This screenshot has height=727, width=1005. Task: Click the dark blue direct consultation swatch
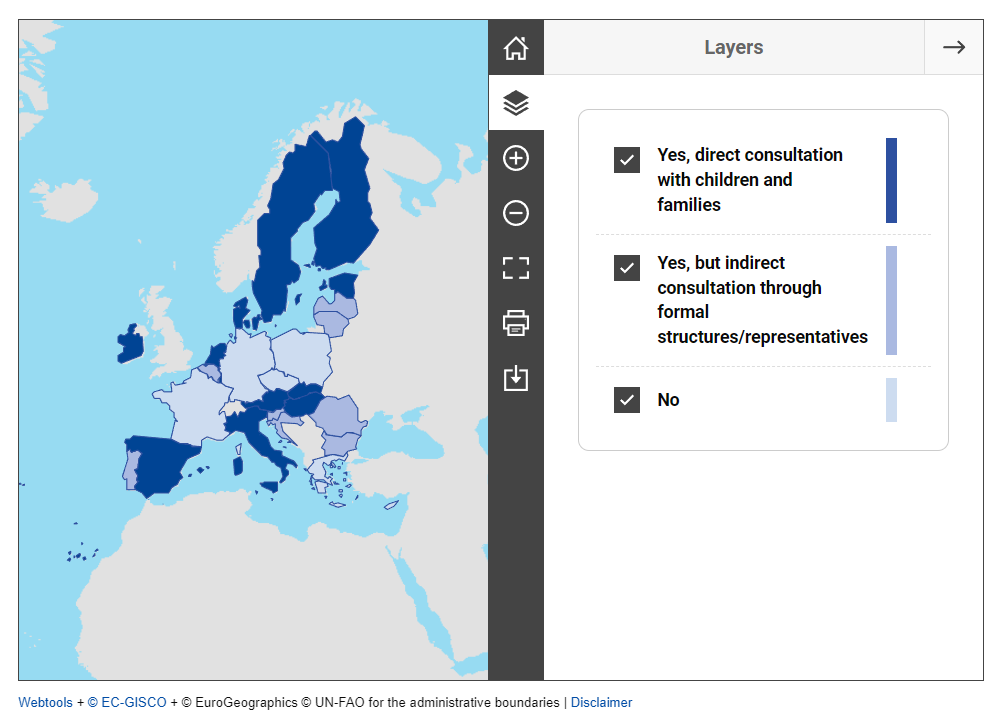point(891,180)
